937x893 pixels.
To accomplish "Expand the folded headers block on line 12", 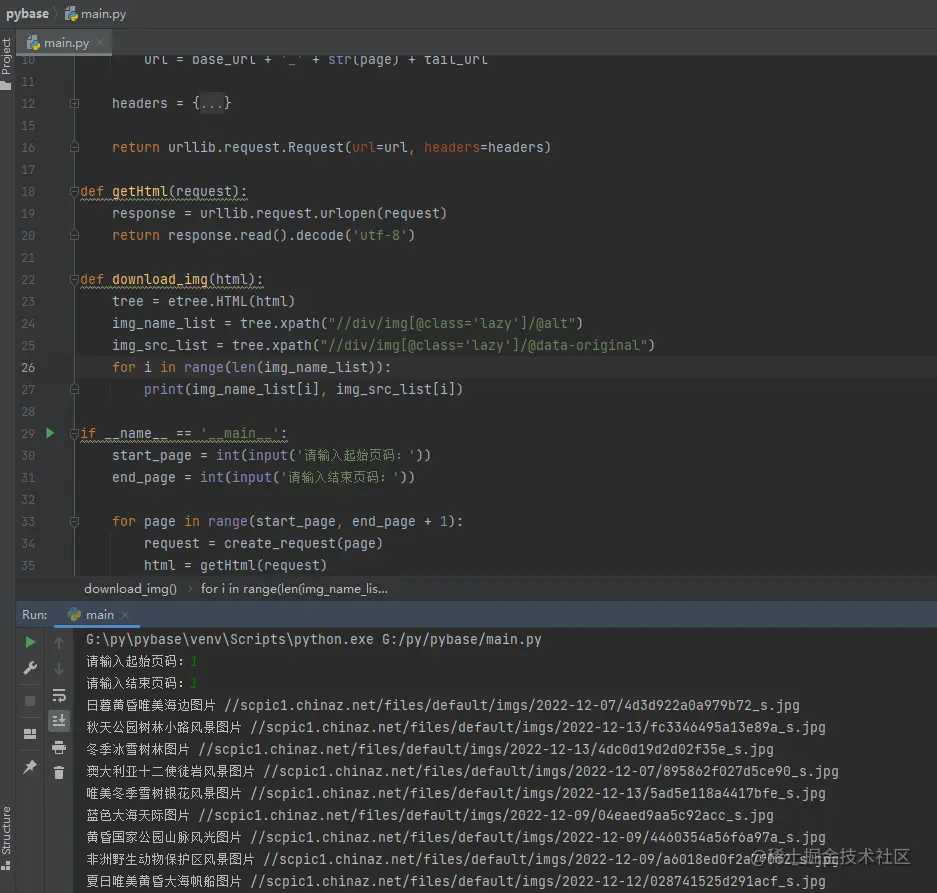I will (74, 103).
